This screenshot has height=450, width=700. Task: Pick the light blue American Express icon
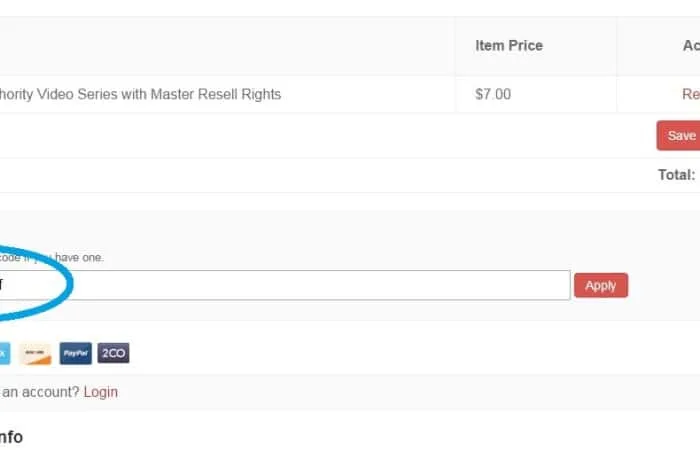(4, 354)
